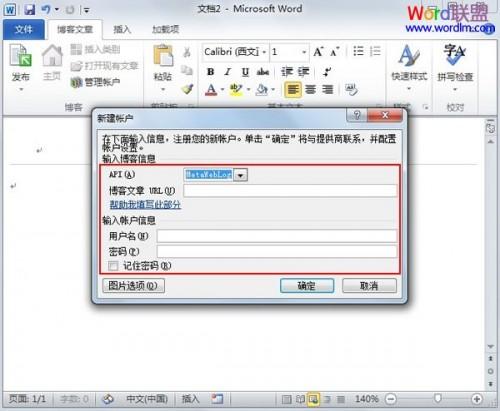Click the dialog Help question mark button
Screen dimensions: 500x411
point(357,116)
